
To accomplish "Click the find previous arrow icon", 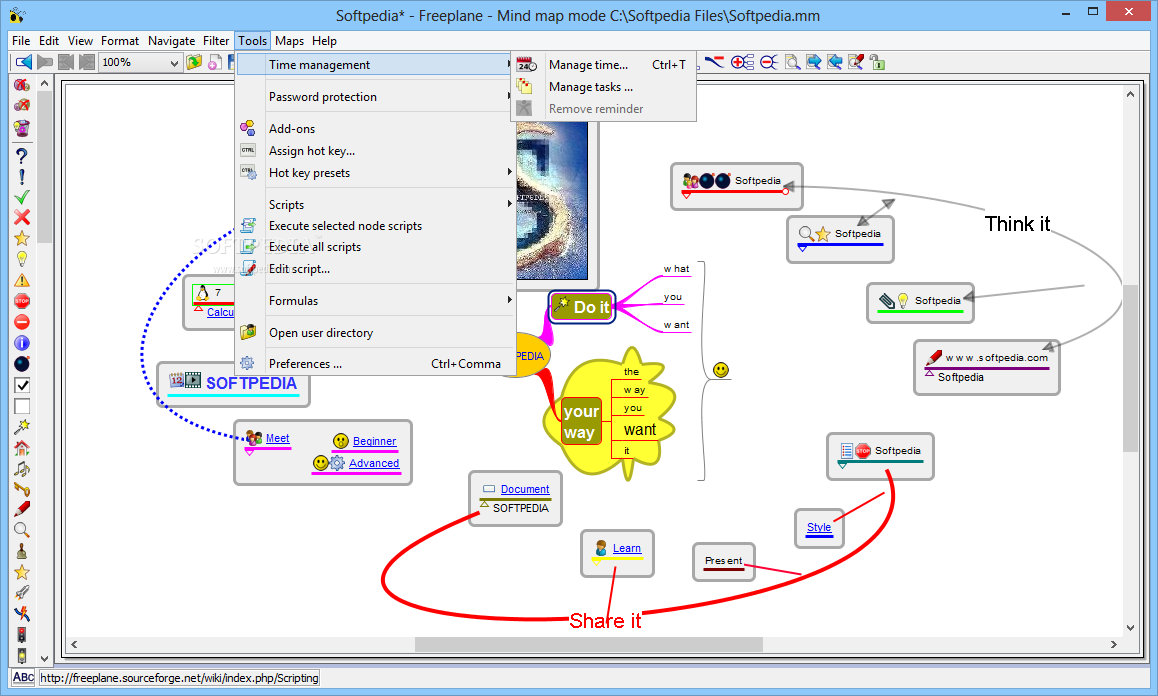I will (835, 62).
